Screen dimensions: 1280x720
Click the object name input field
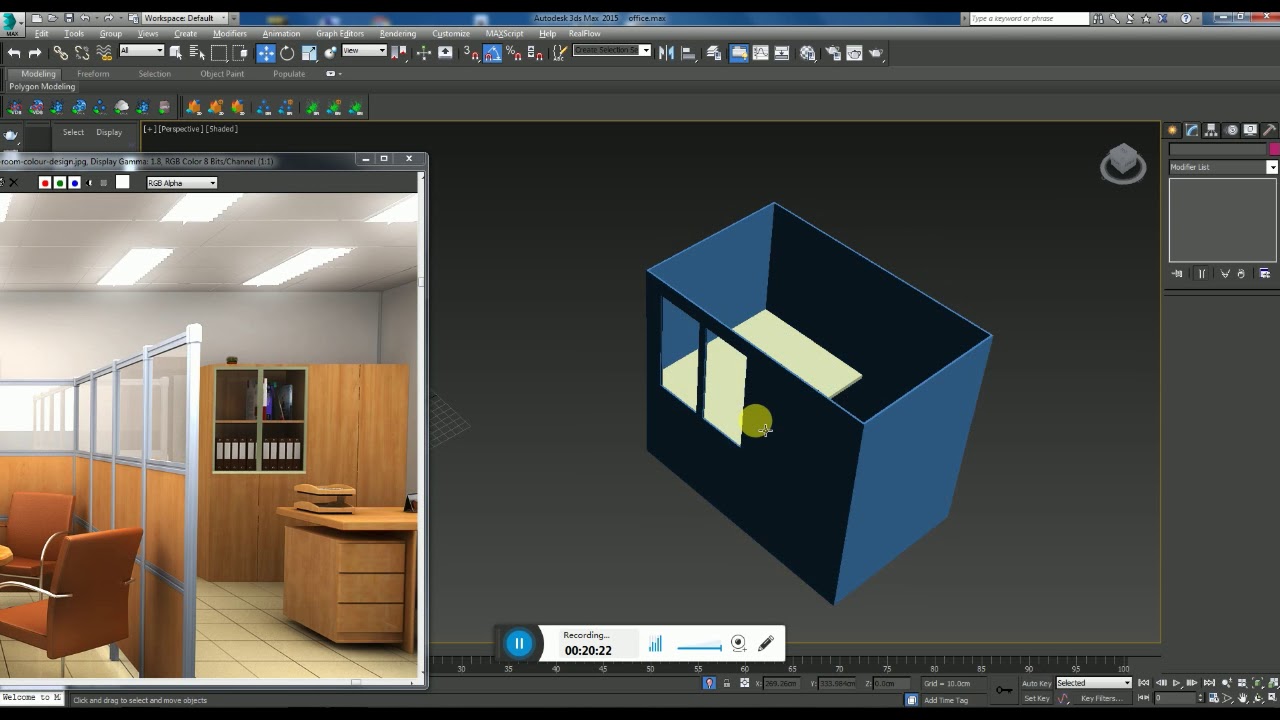(x=1217, y=150)
